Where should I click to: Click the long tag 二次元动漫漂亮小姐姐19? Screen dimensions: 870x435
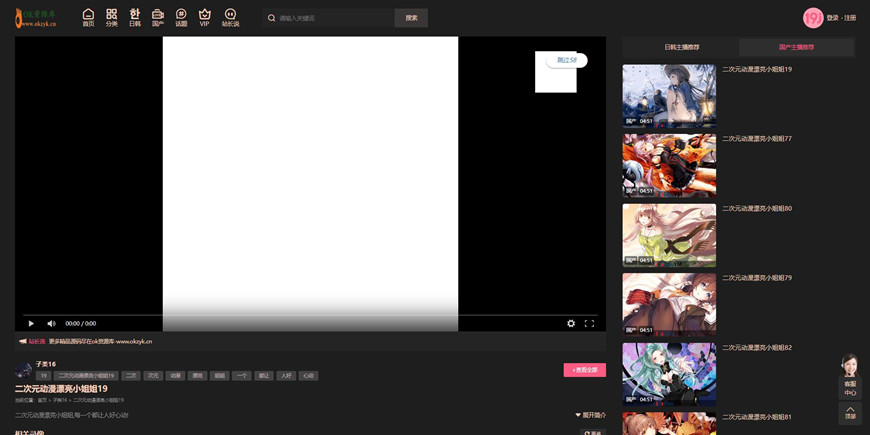86,376
